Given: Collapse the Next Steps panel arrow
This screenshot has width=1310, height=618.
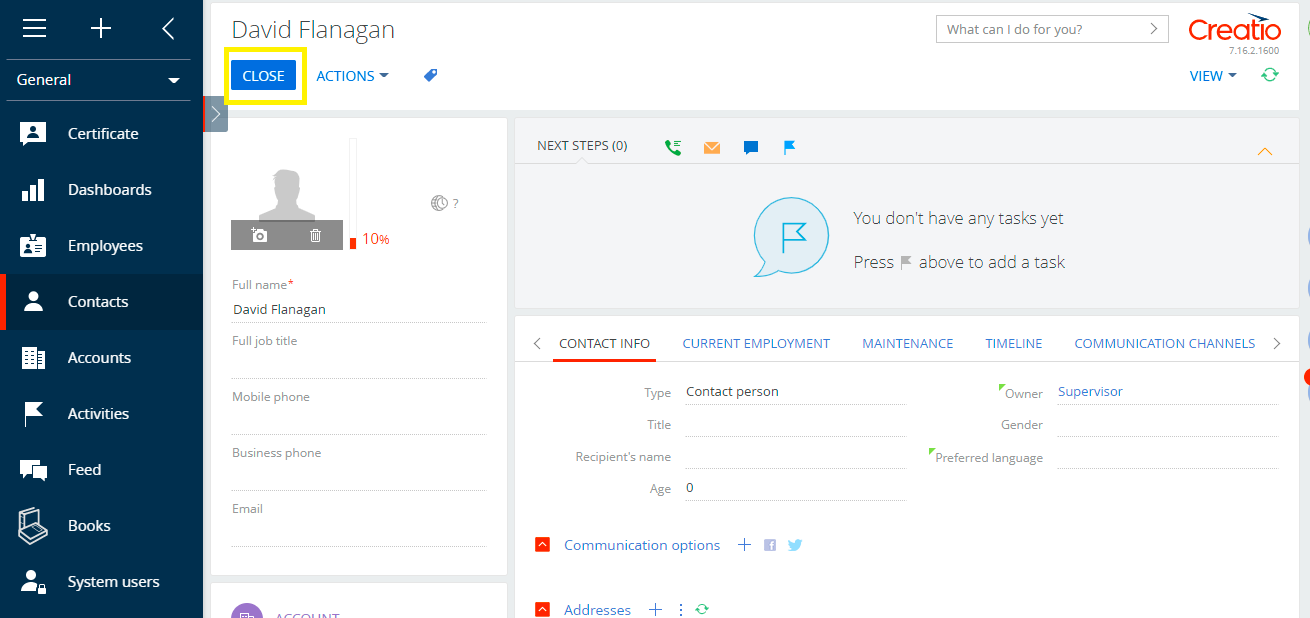Looking at the screenshot, I should click(x=1264, y=152).
